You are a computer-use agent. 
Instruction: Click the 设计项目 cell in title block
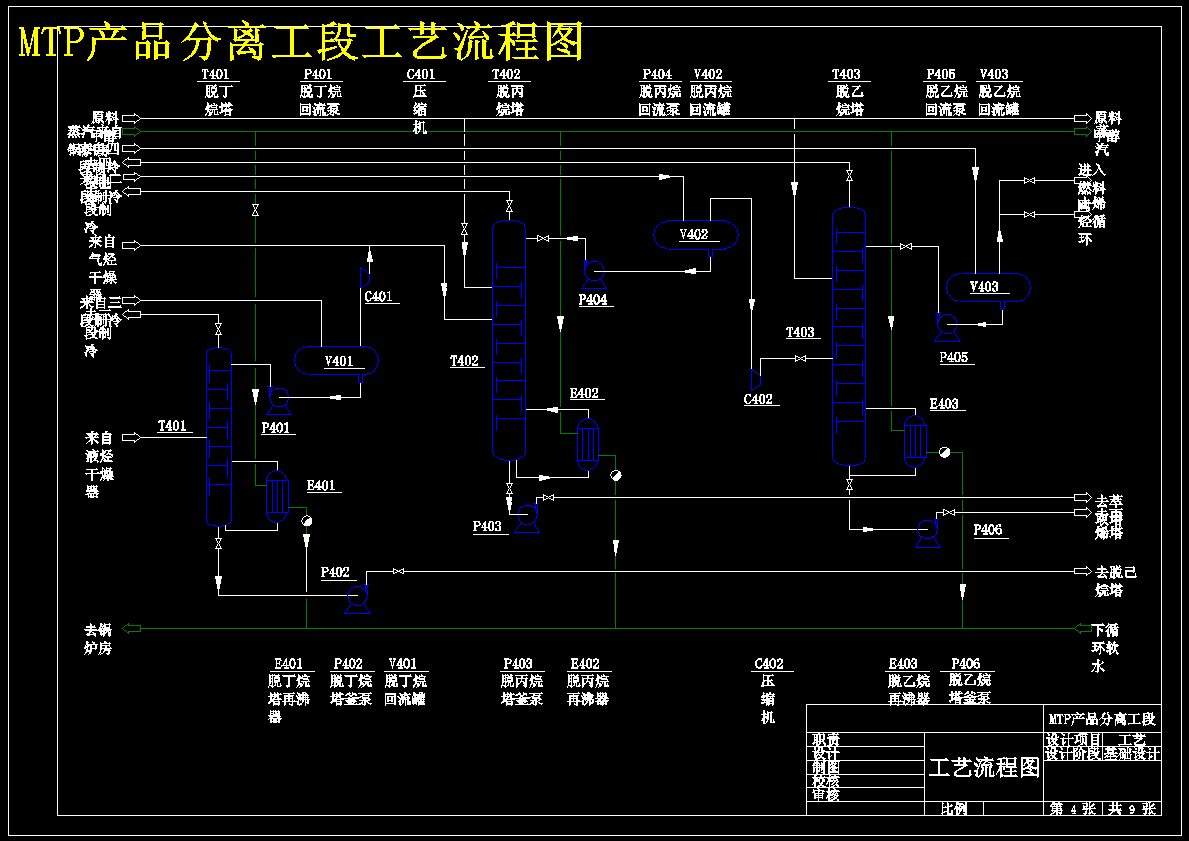1073,739
